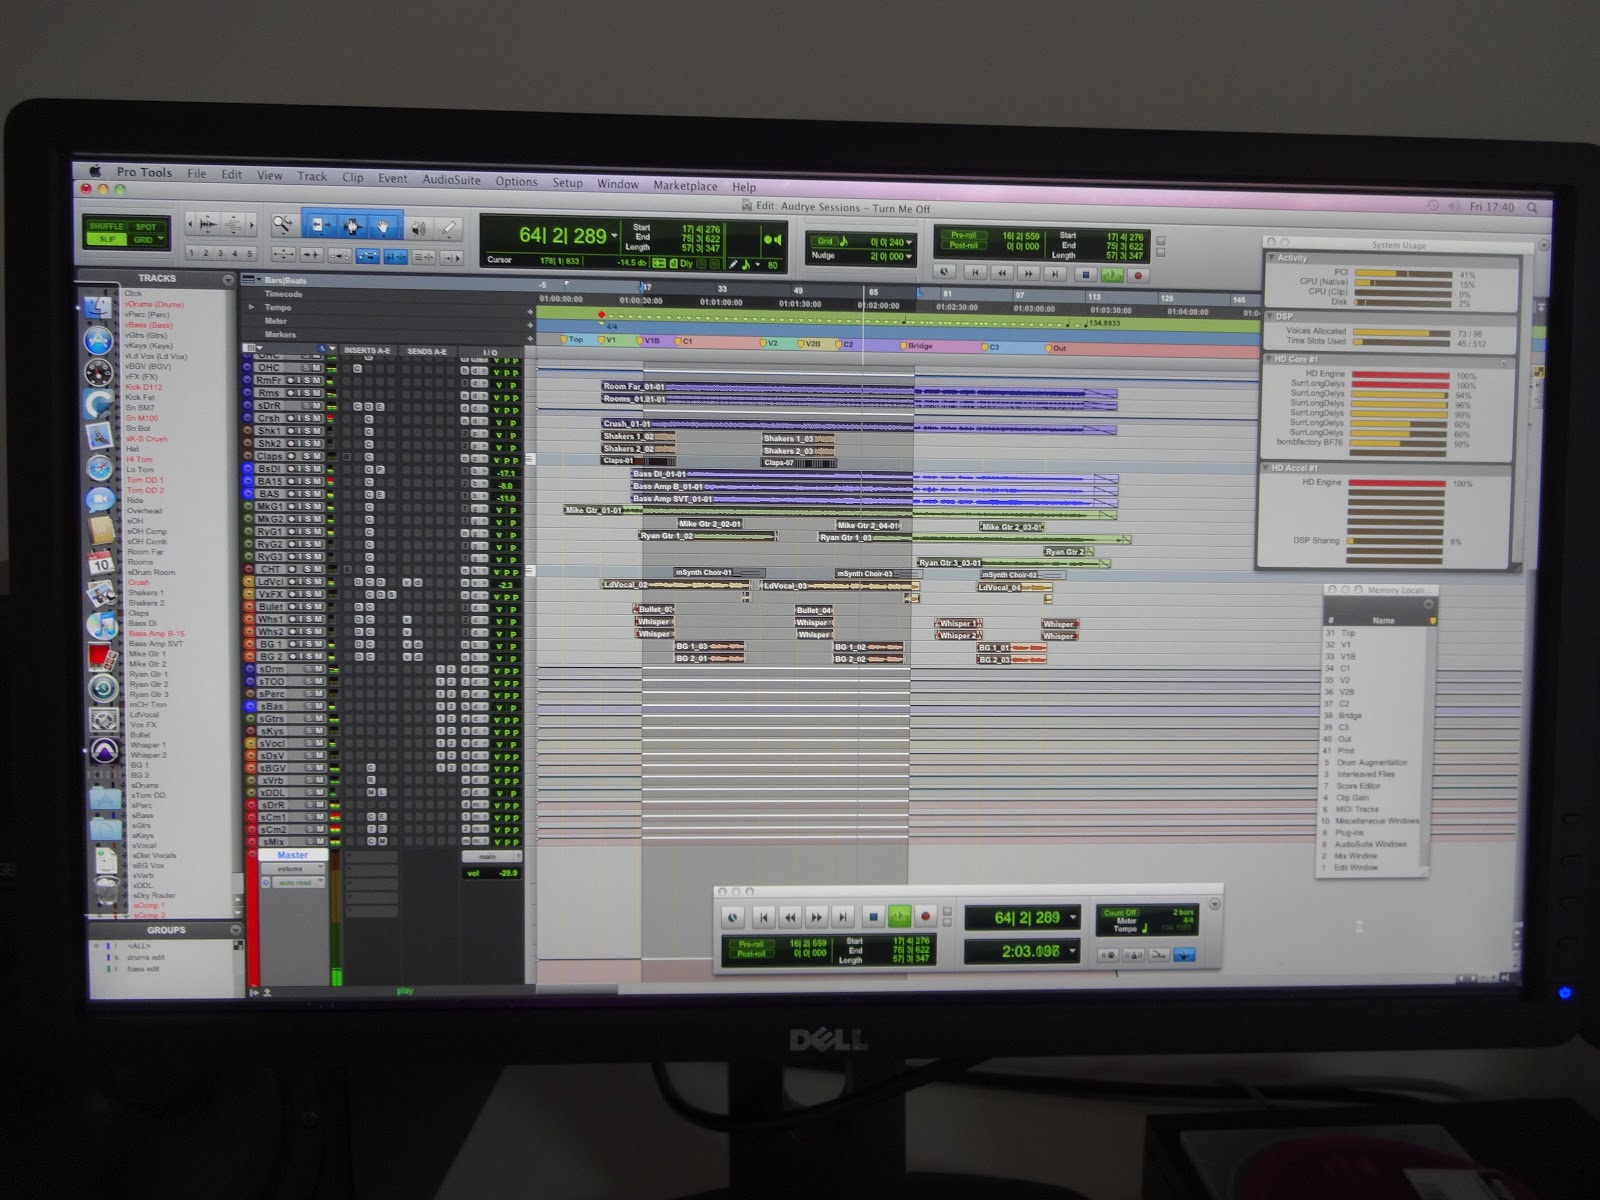Select the Bridge entry in Memory Locations
The height and width of the screenshot is (1200, 1600).
1350,716
